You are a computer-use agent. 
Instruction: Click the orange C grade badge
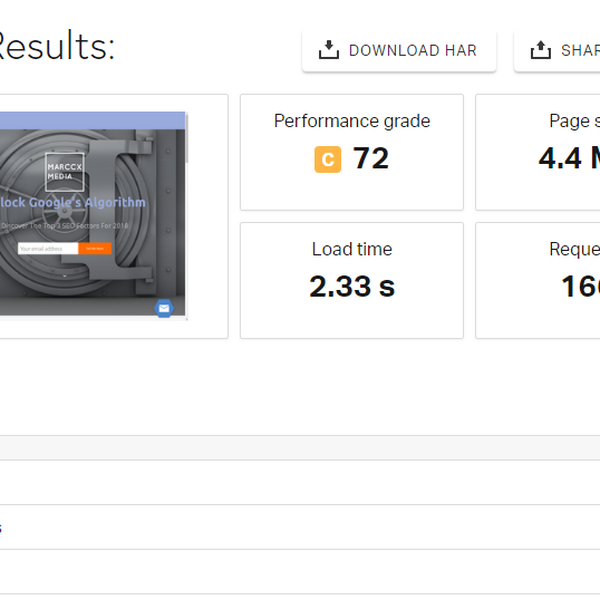click(x=327, y=159)
